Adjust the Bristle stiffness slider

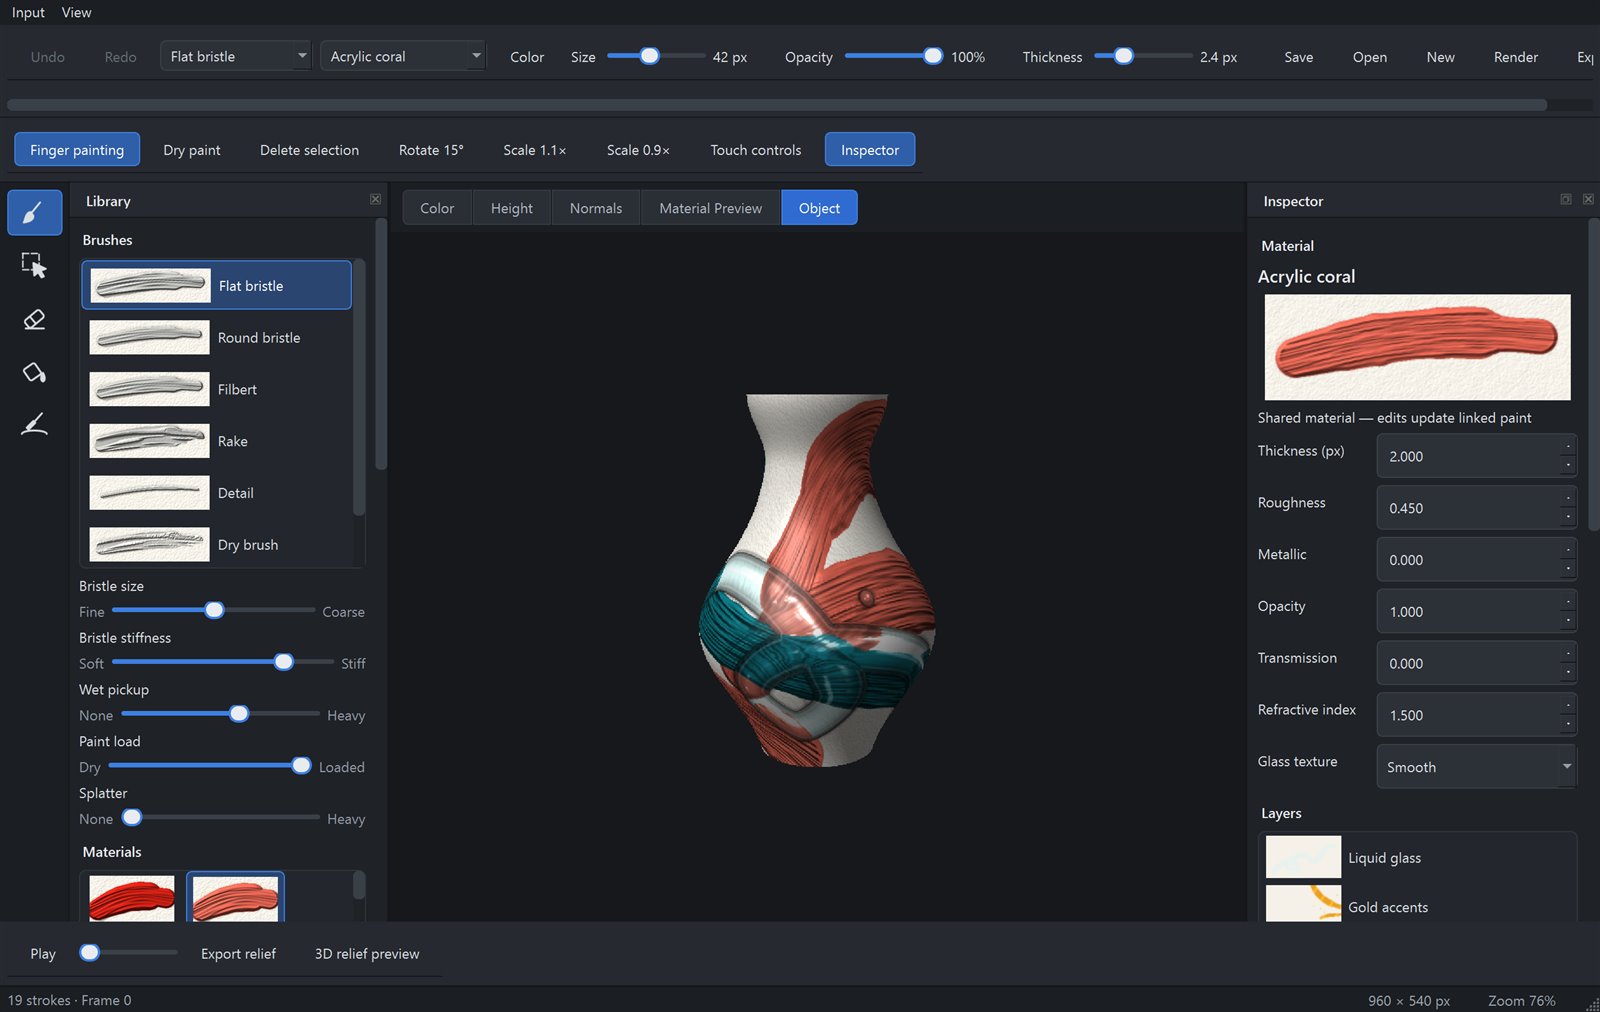pos(284,662)
